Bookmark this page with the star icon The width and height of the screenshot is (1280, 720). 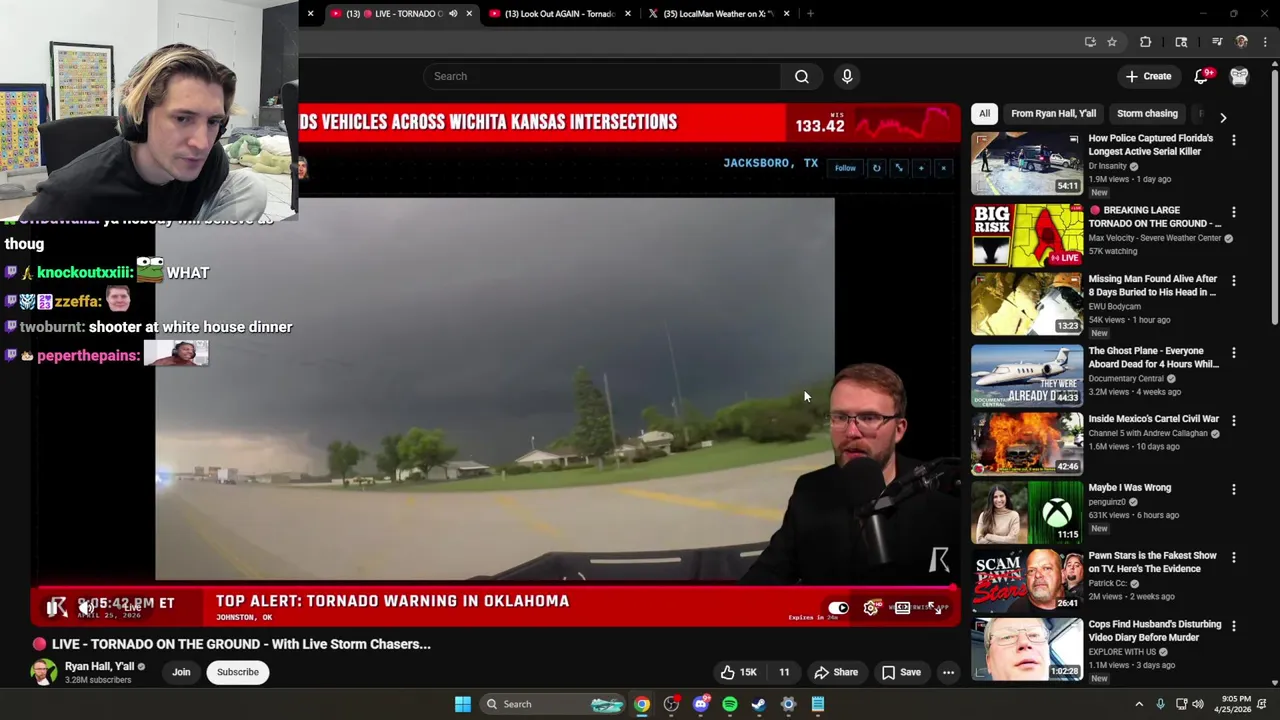1111,42
